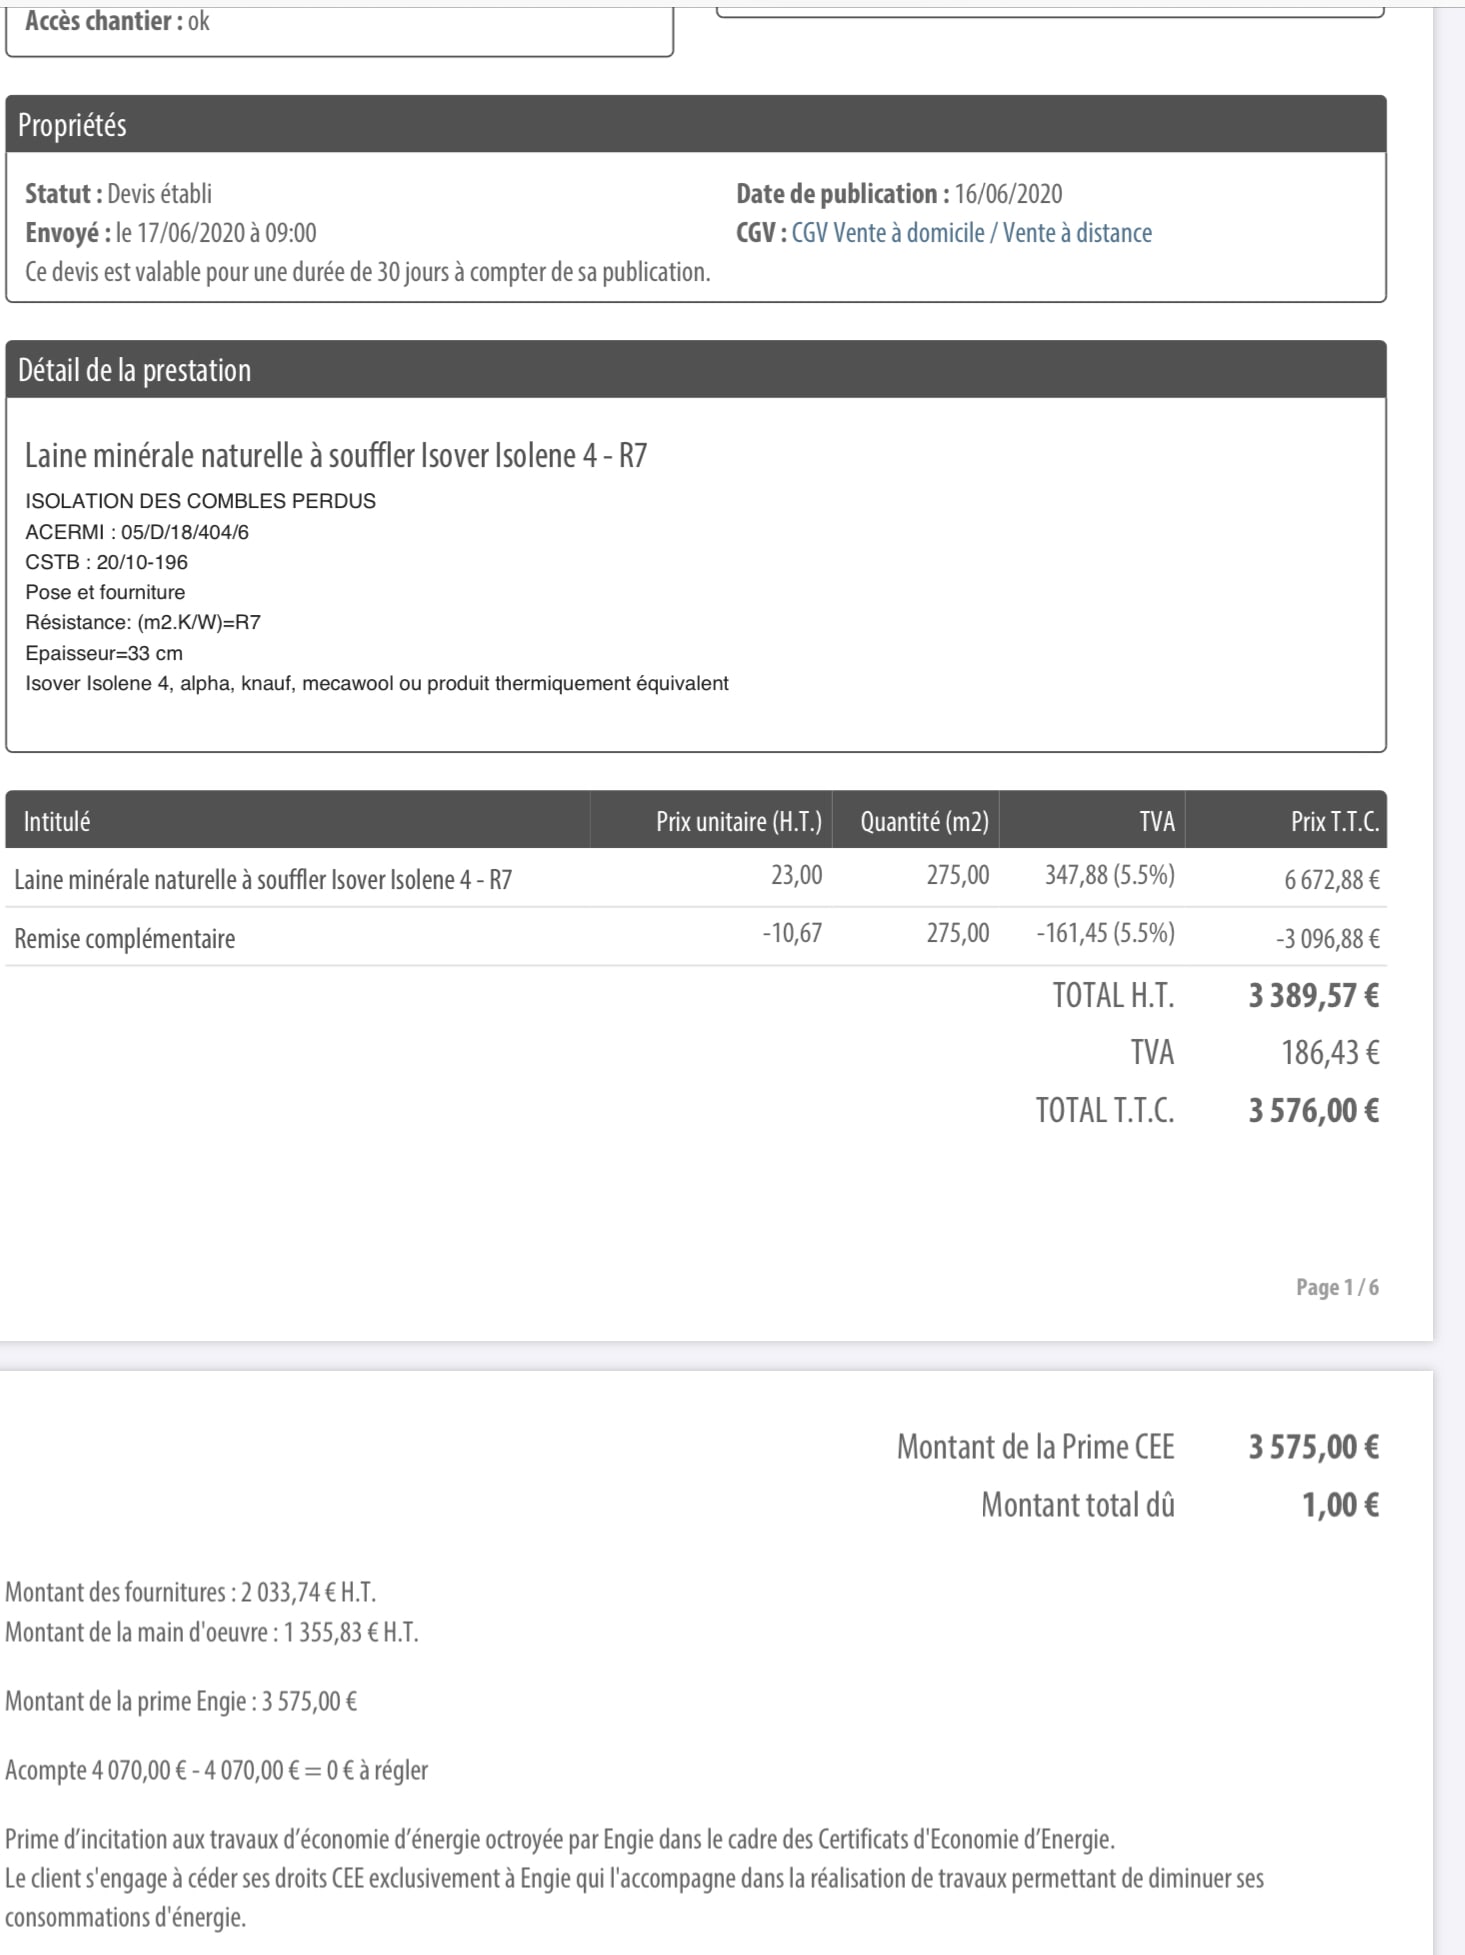Click the TOTAL H.T. amount 3 389,57 €
The height and width of the screenshot is (1955, 1465).
[x=1313, y=996]
